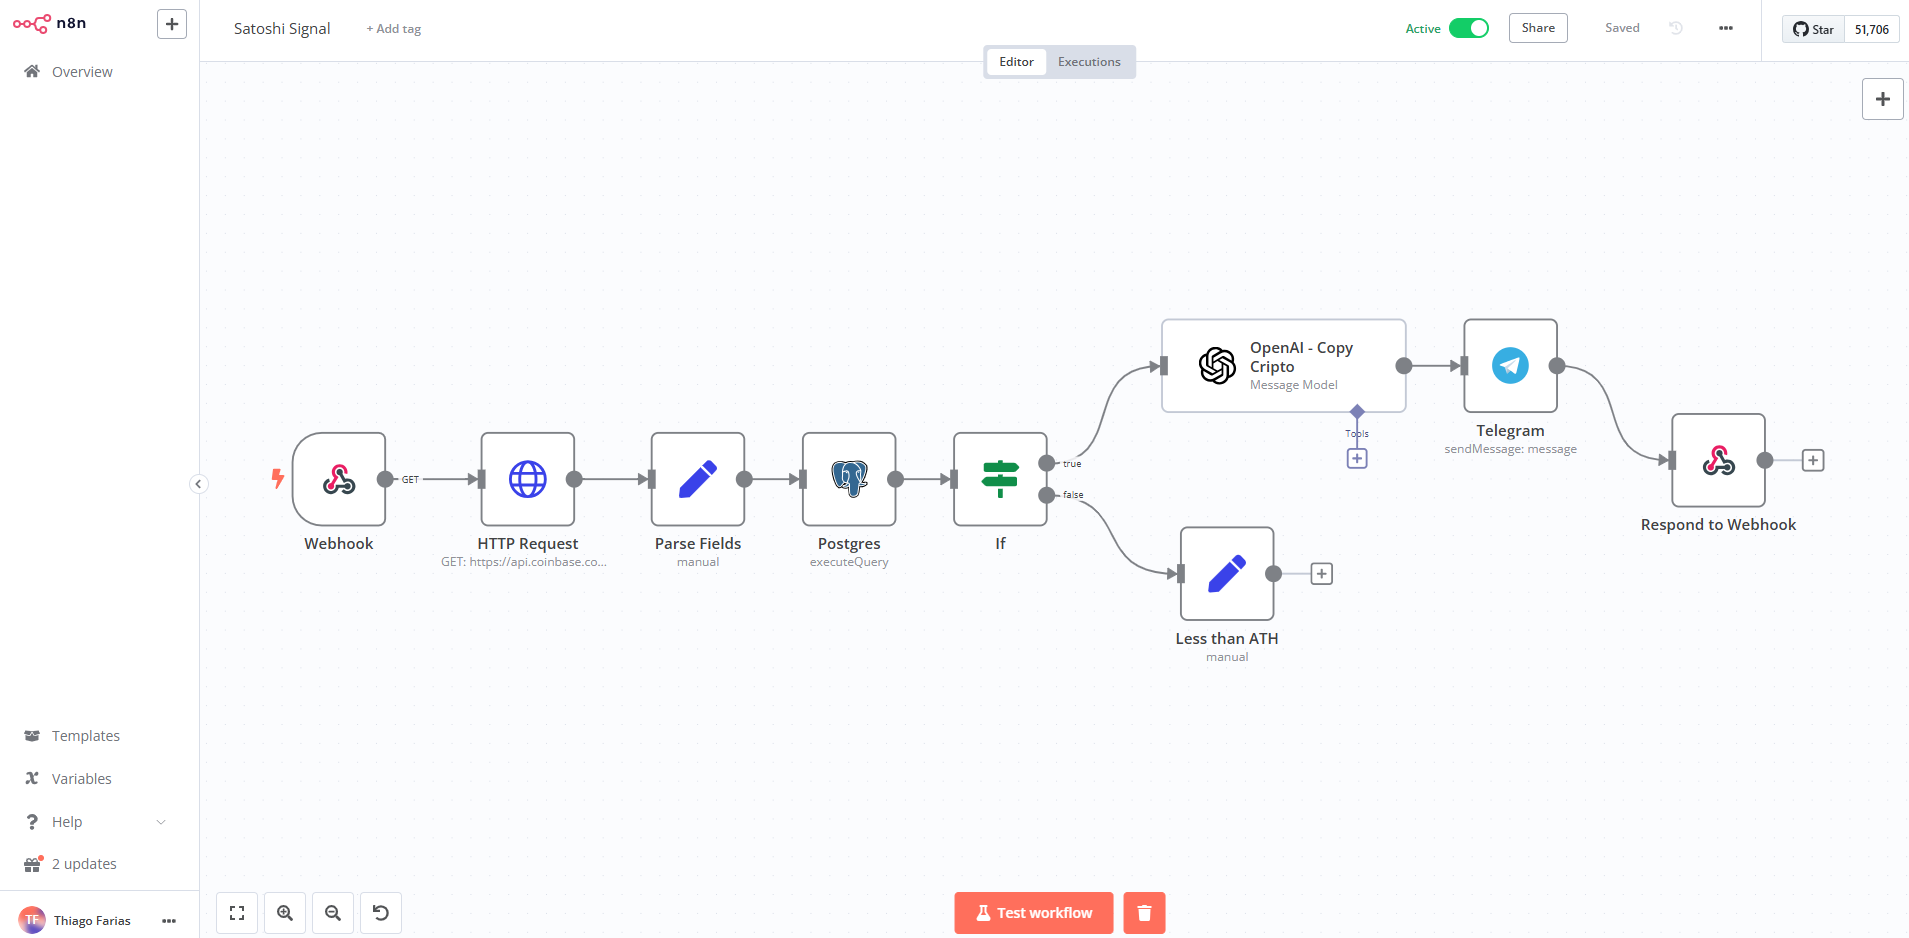
Task: Click the Webhook lightning trigger icon
Action: (278, 479)
